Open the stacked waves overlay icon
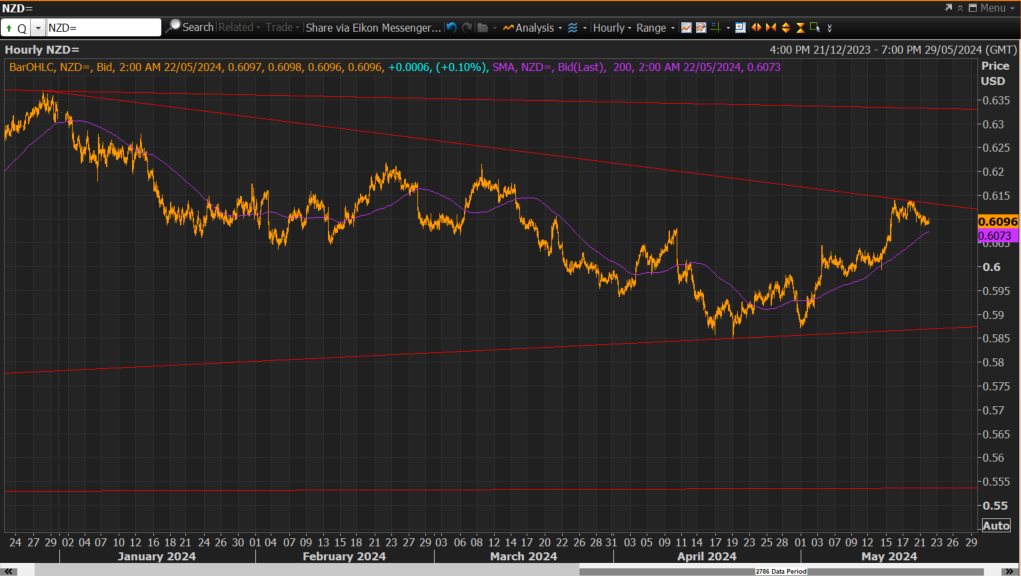Viewport: 1021px width, 576px height. pos(572,27)
